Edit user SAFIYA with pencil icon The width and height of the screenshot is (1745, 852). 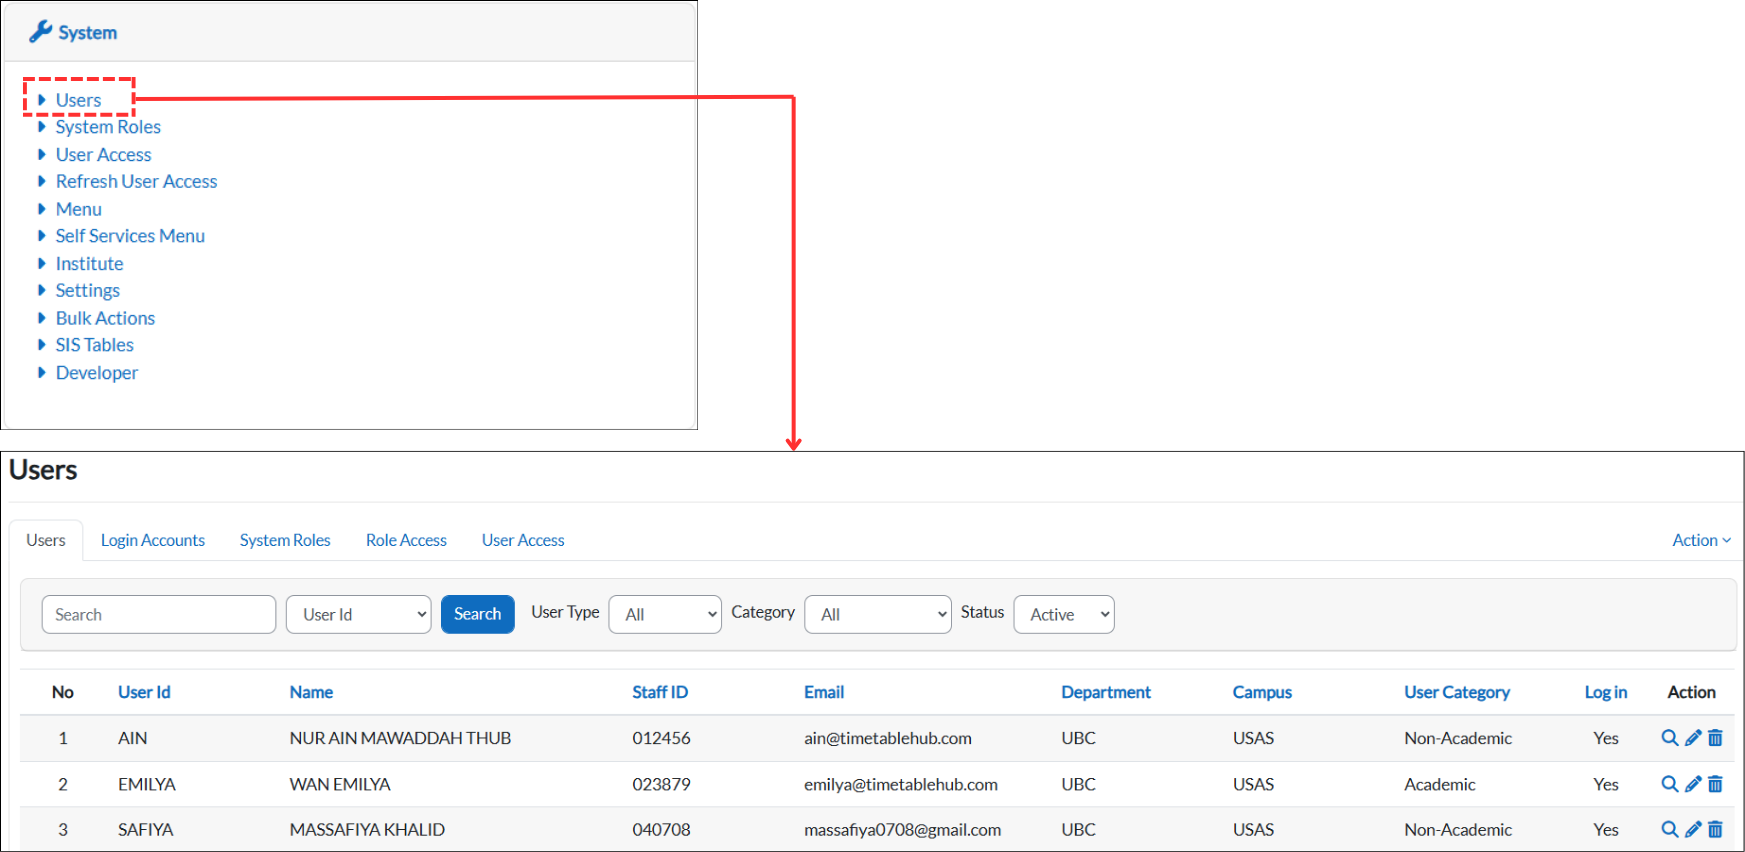pyautogui.click(x=1693, y=829)
